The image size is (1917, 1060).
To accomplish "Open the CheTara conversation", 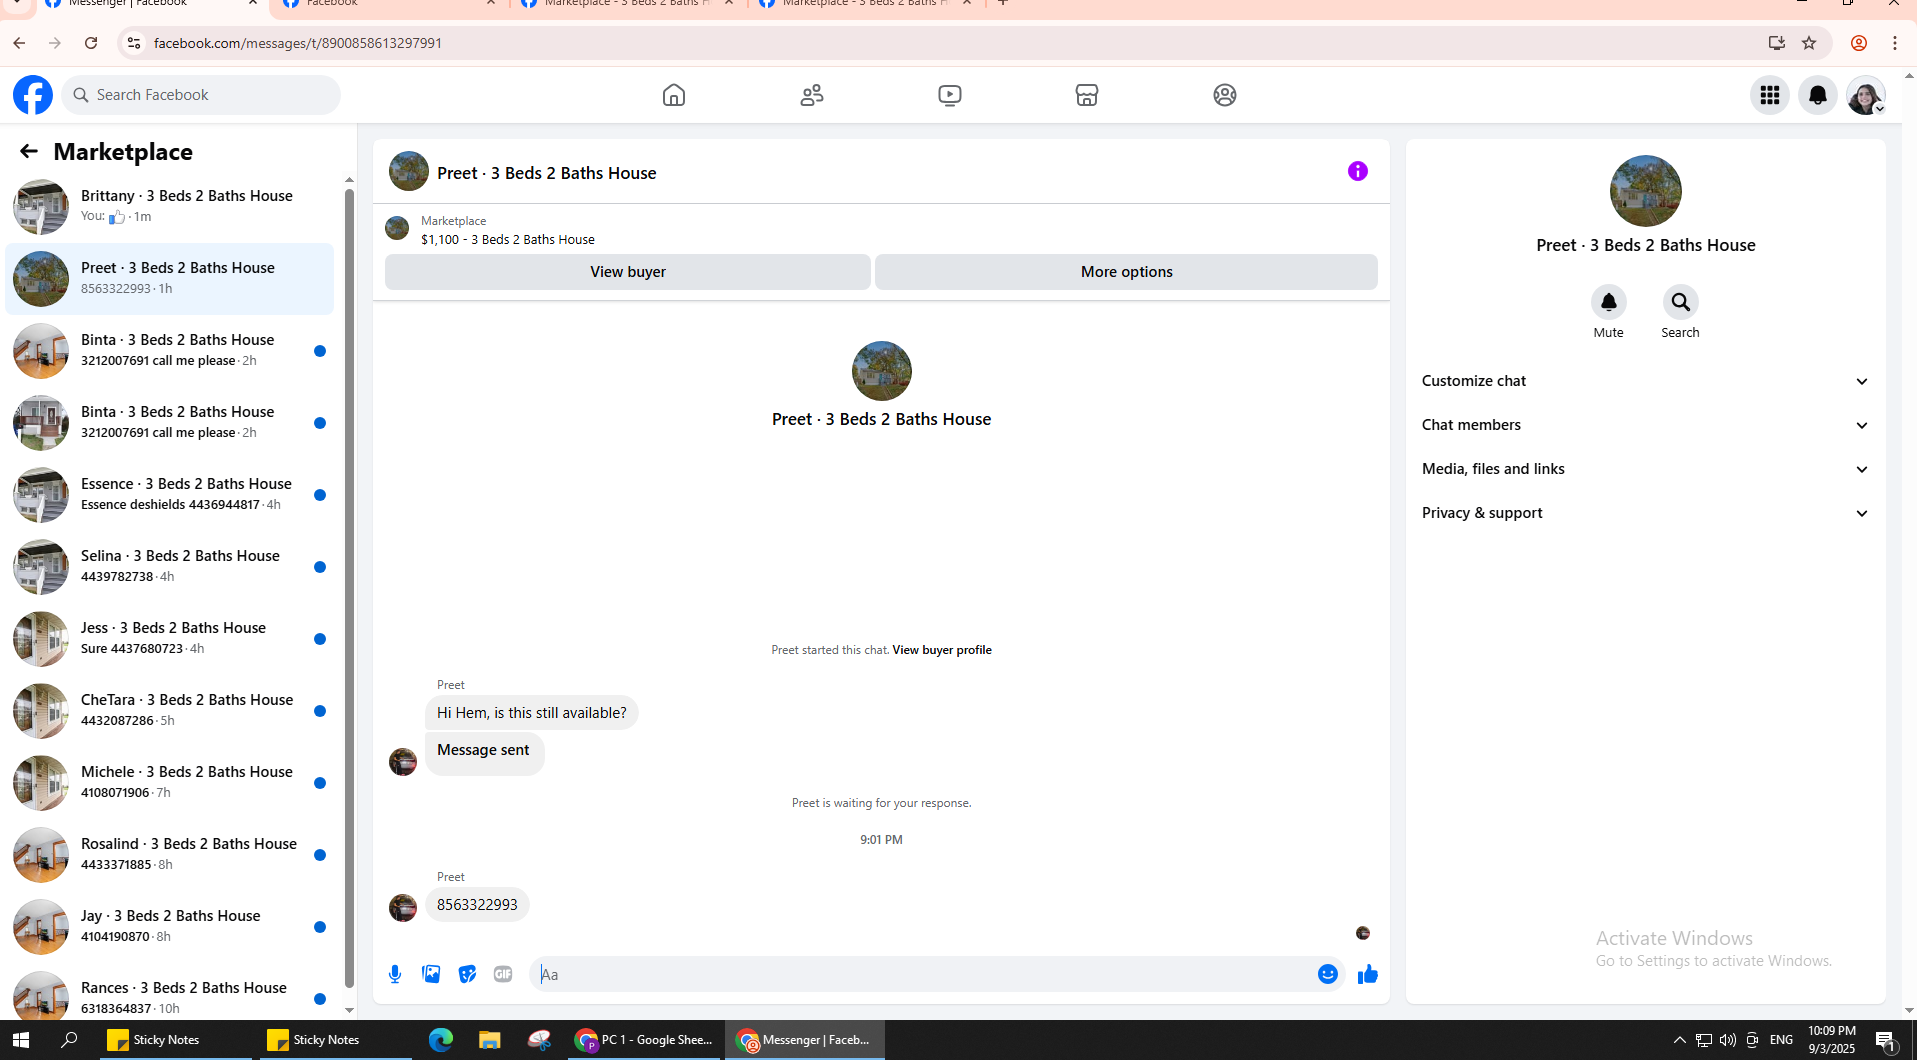I will (170, 710).
